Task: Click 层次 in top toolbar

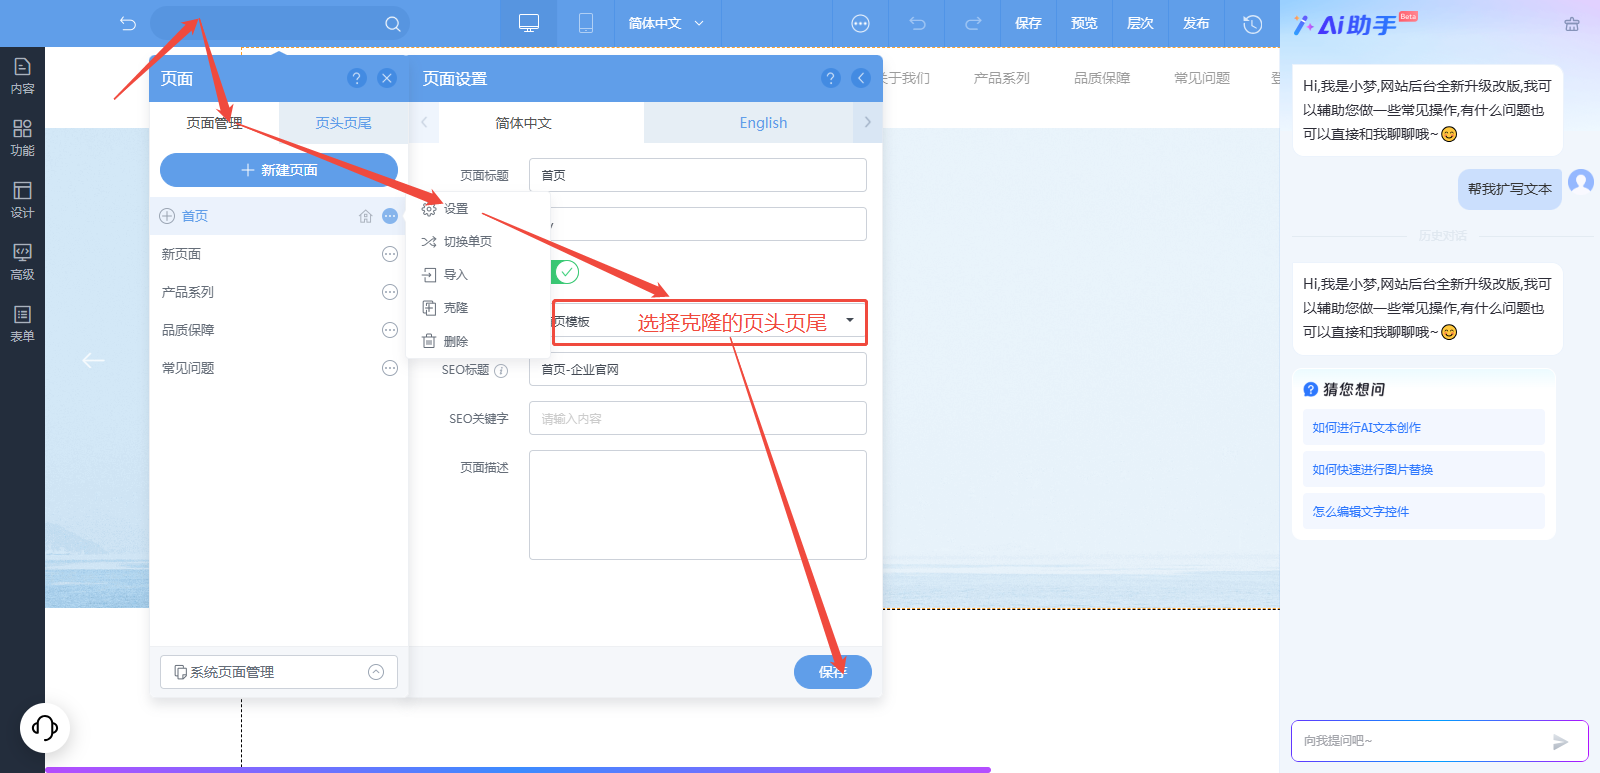Action: click(1140, 23)
